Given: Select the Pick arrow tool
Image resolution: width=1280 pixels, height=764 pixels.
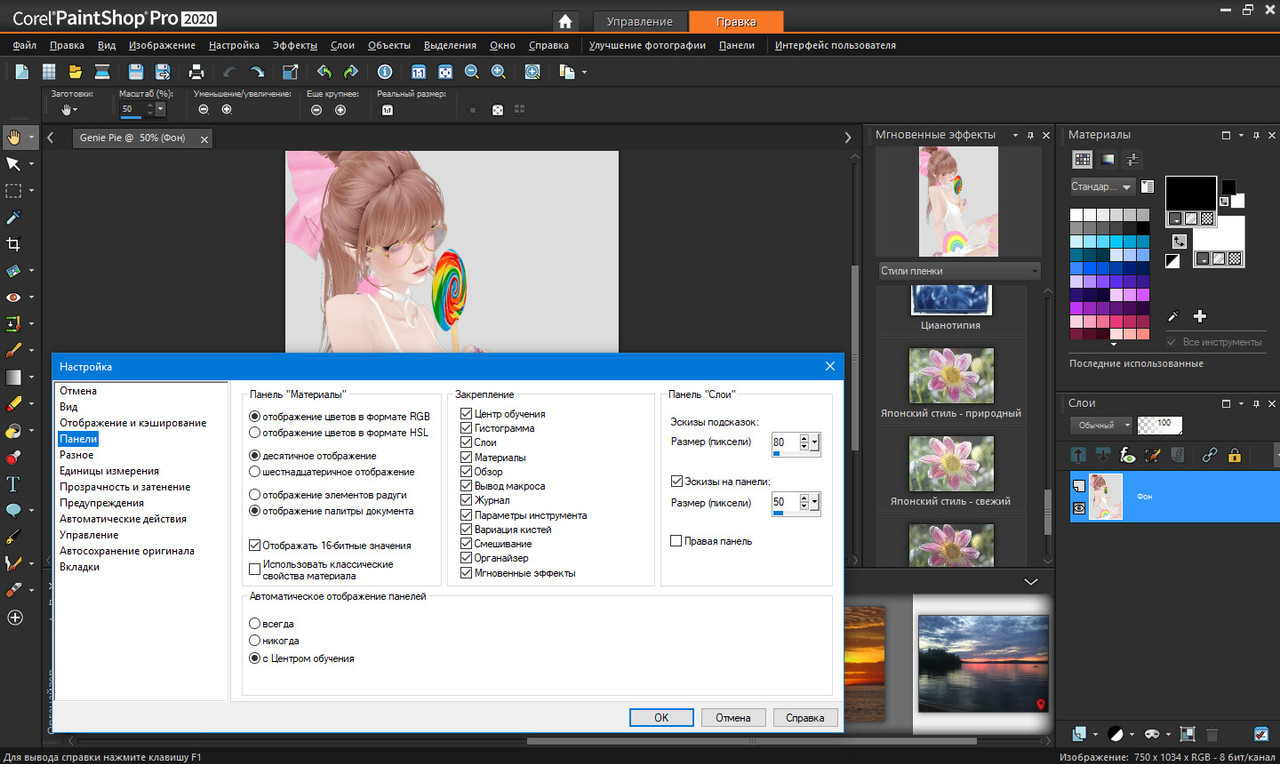Looking at the screenshot, I should [x=14, y=164].
